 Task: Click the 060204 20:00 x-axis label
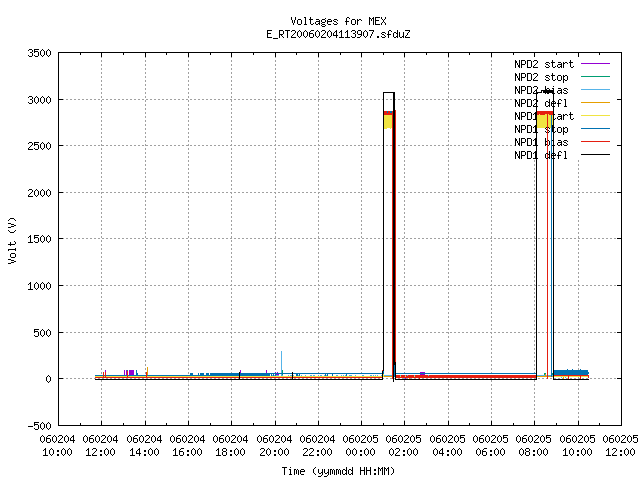274,446
